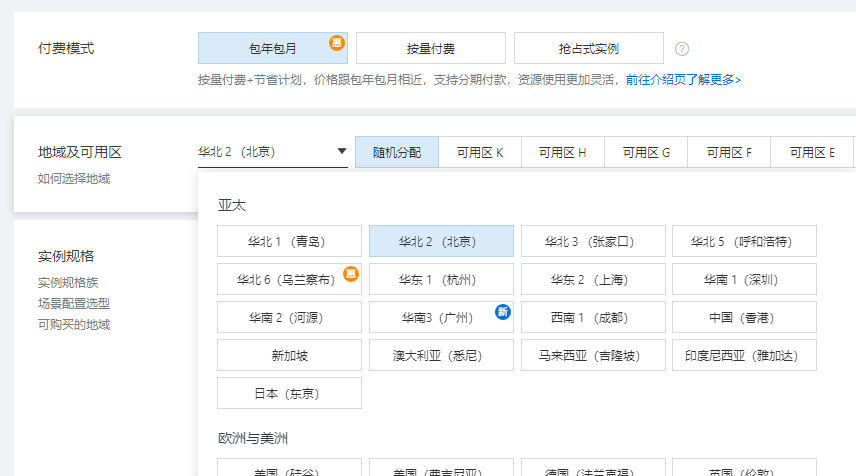The width and height of the screenshot is (856, 476).
Task: Choose region 华北 2 (北京)
Action: pyautogui.click(x=441, y=241)
